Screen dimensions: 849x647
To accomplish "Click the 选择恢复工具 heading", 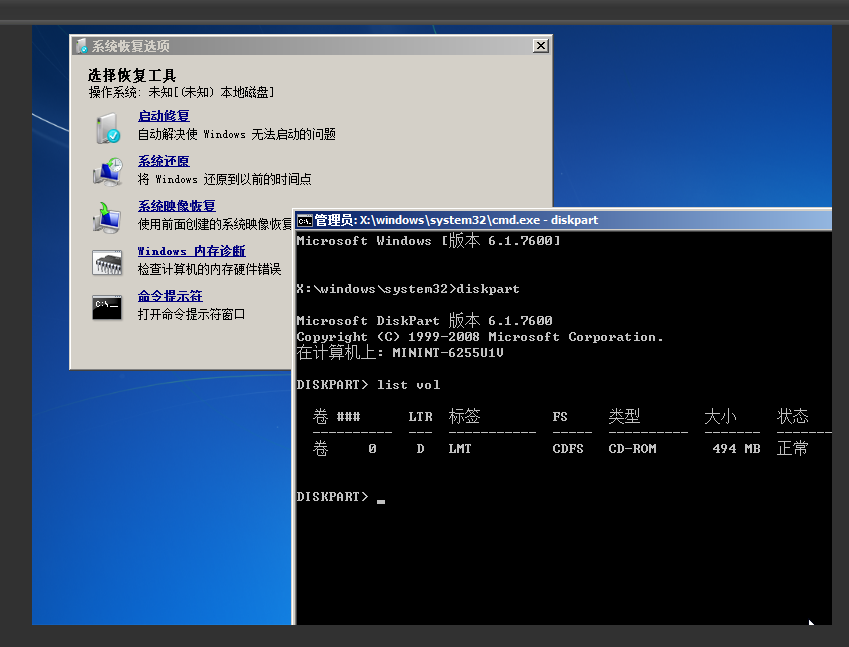I will tap(132, 75).
